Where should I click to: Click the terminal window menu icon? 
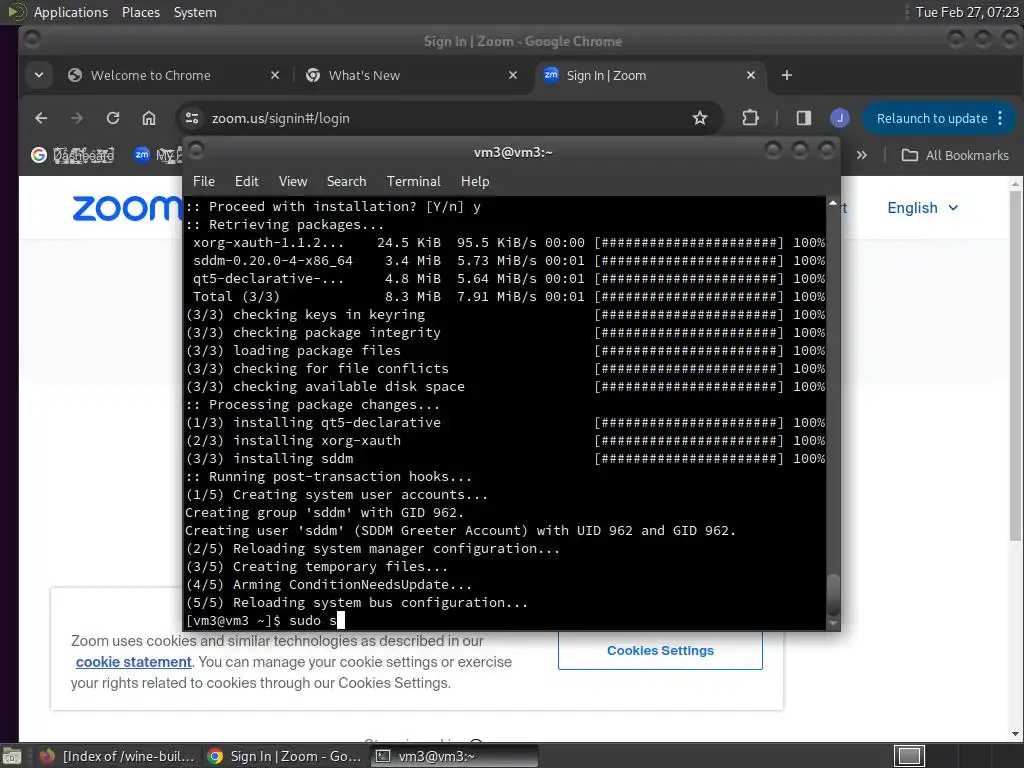(197, 151)
